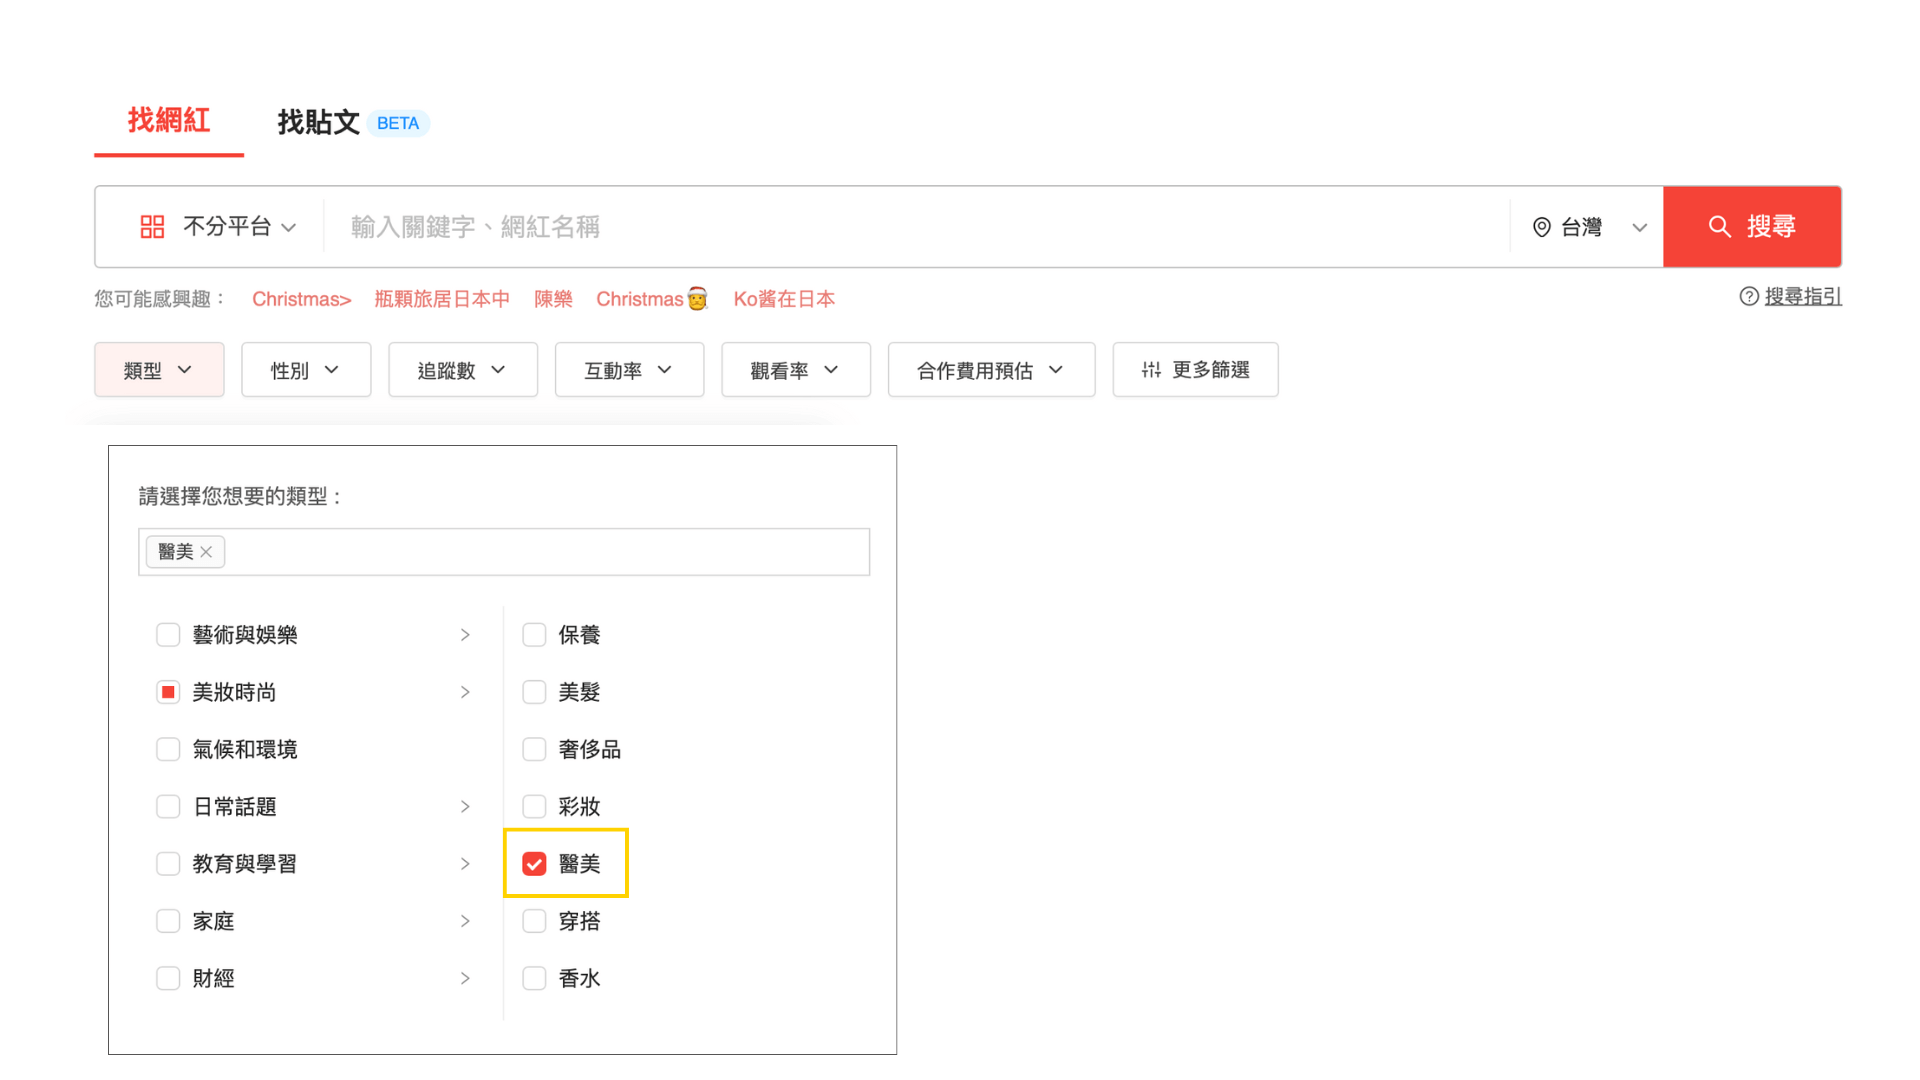Click the platform grid icon
This screenshot has height=1080, width=1920.
pyautogui.click(x=152, y=227)
